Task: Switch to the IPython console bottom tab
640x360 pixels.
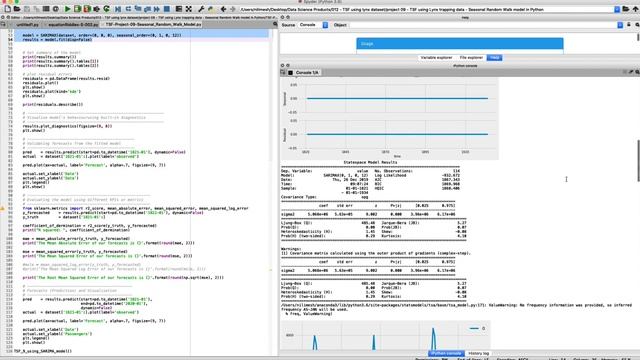Action: point(446,353)
